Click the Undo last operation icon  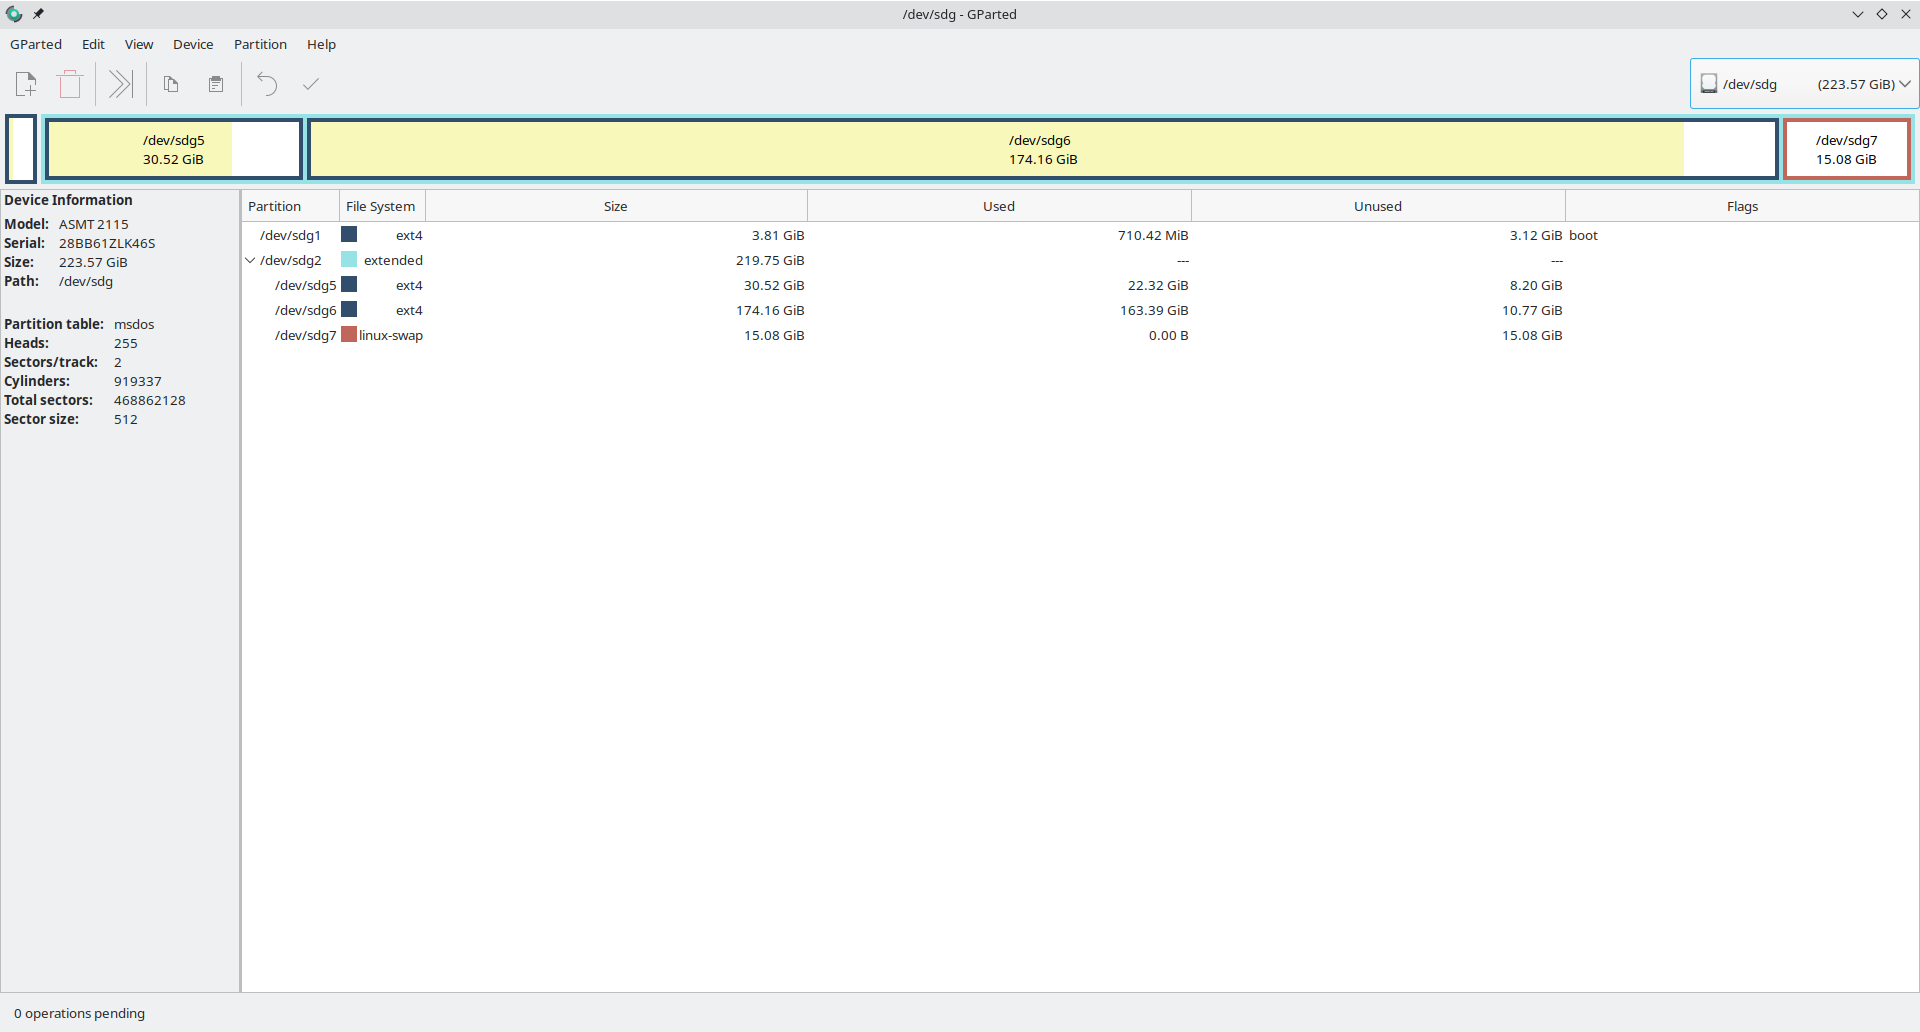point(267,84)
